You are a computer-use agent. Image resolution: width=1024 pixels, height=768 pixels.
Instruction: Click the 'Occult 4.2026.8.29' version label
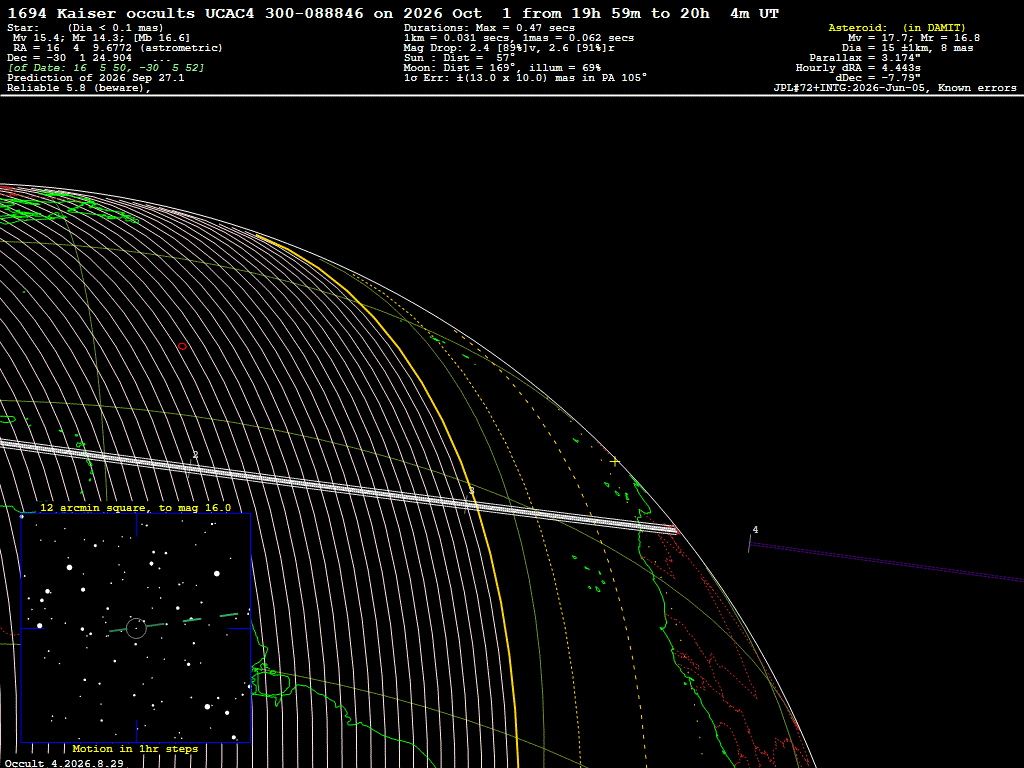[x=64, y=763]
